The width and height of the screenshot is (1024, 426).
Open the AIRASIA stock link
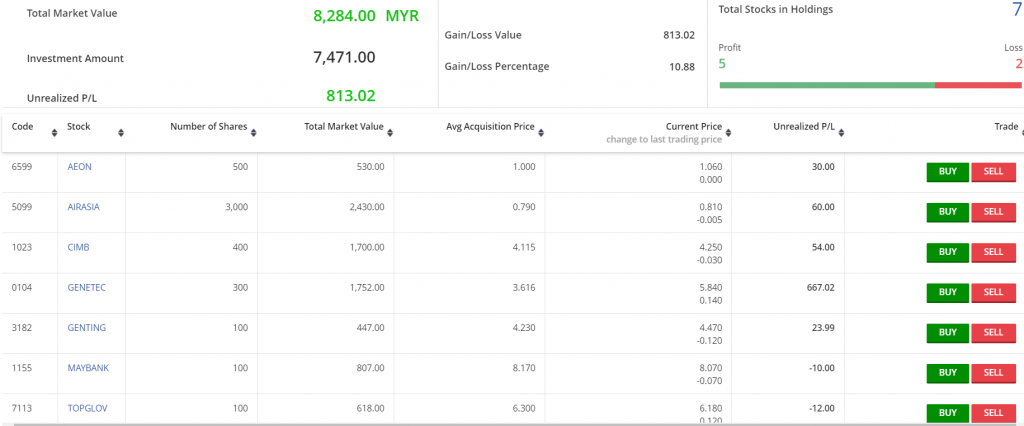84,207
